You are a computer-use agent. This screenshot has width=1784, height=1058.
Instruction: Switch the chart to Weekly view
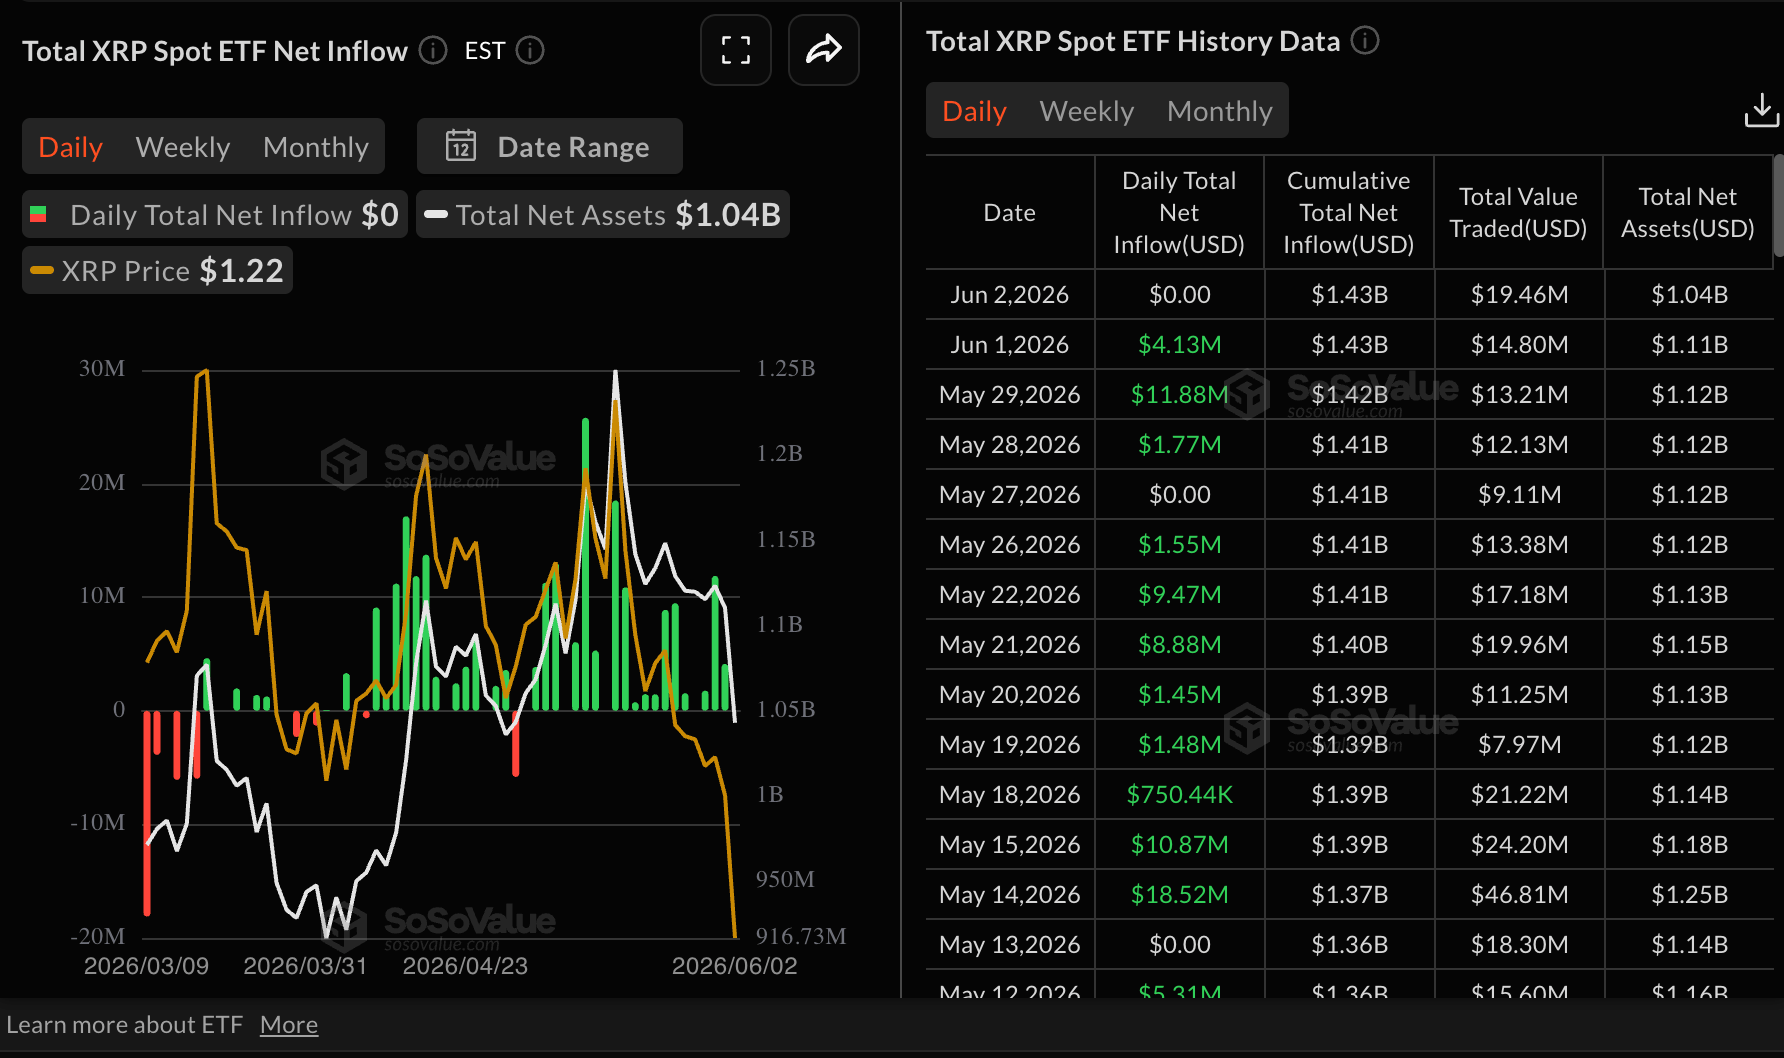[x=183, y=147]
